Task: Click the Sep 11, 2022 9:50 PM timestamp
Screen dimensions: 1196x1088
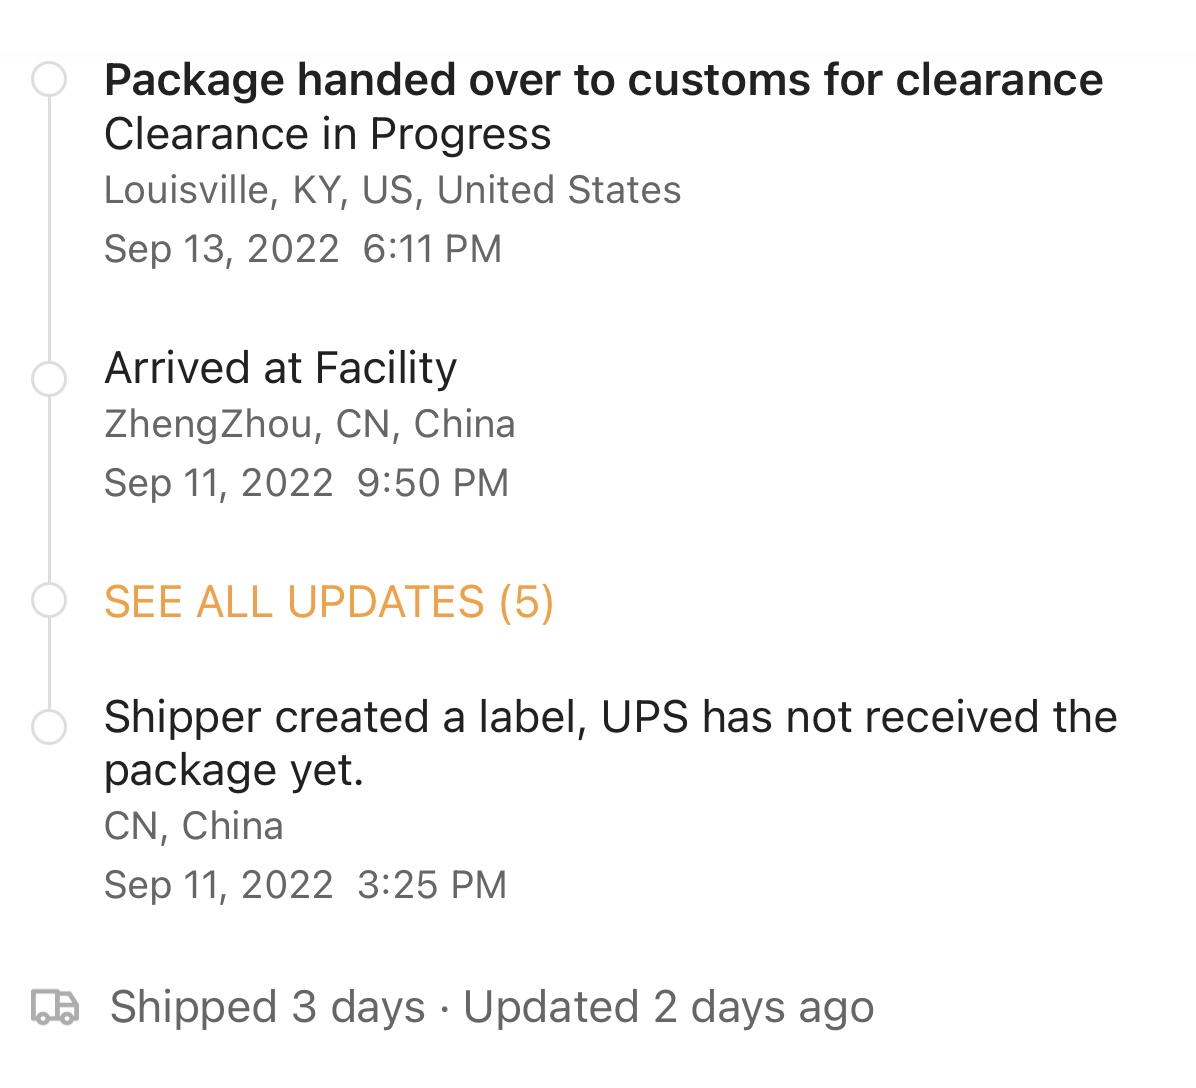Action: (306, 483)
